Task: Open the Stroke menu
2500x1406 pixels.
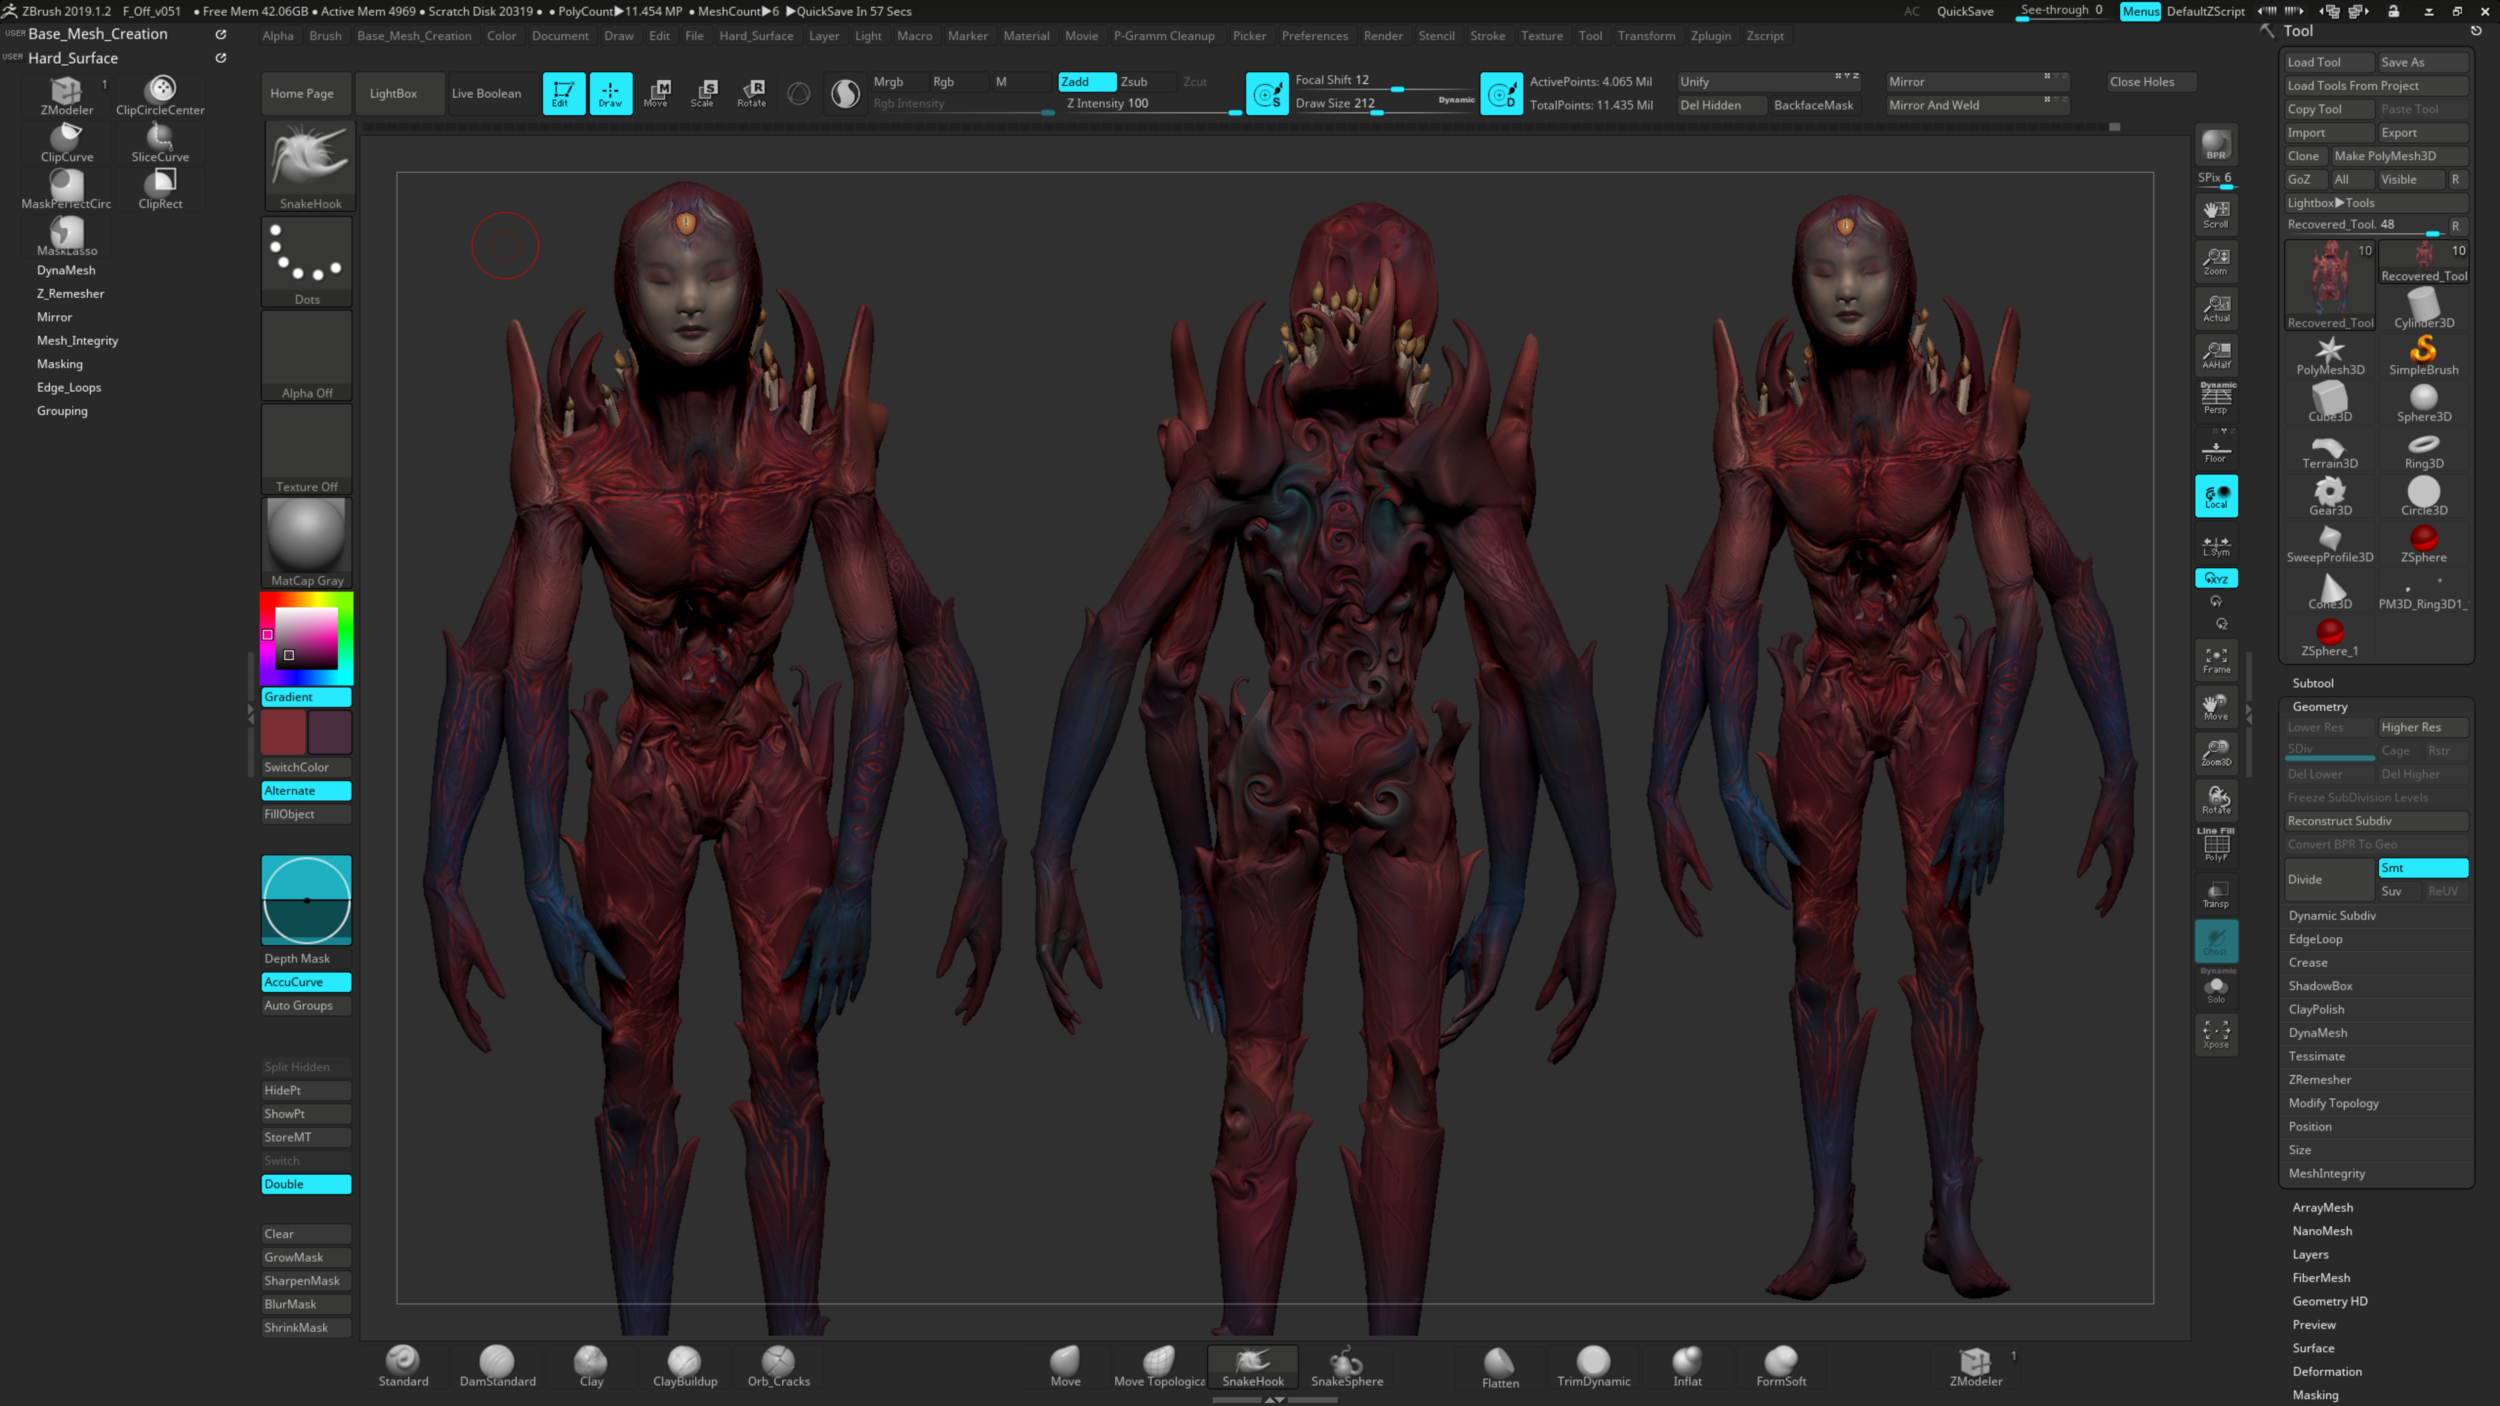Action: pyautogui.click(x=1487, y=36)
